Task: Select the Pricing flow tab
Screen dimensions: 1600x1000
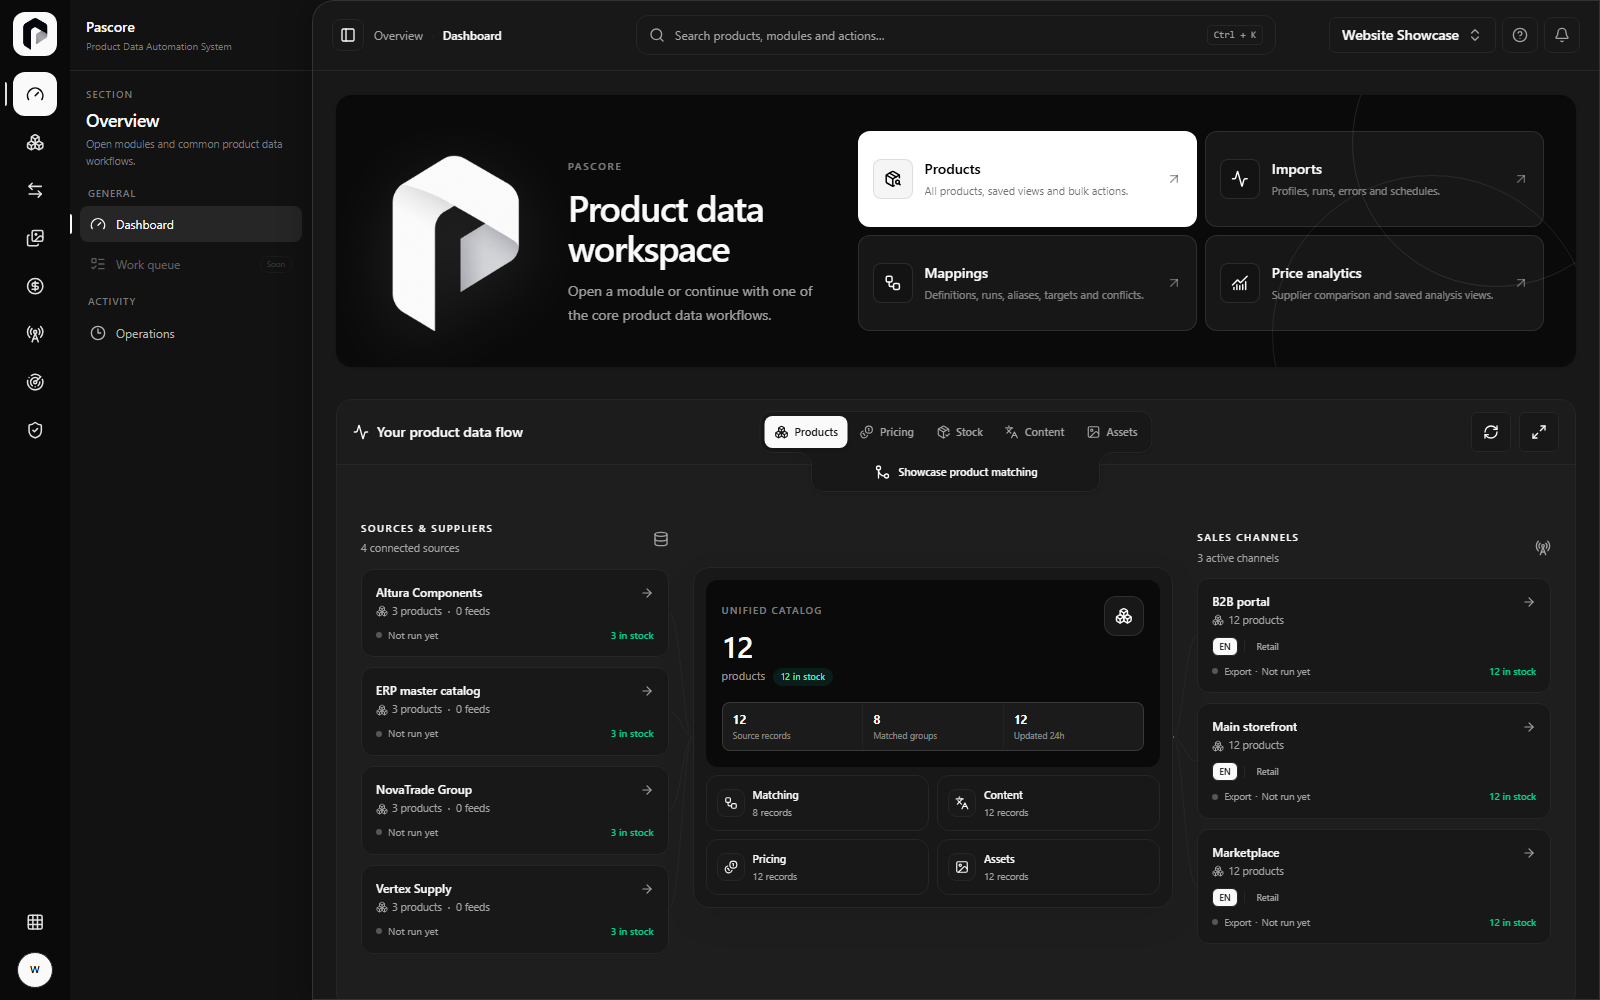Action: pos(887,432)
